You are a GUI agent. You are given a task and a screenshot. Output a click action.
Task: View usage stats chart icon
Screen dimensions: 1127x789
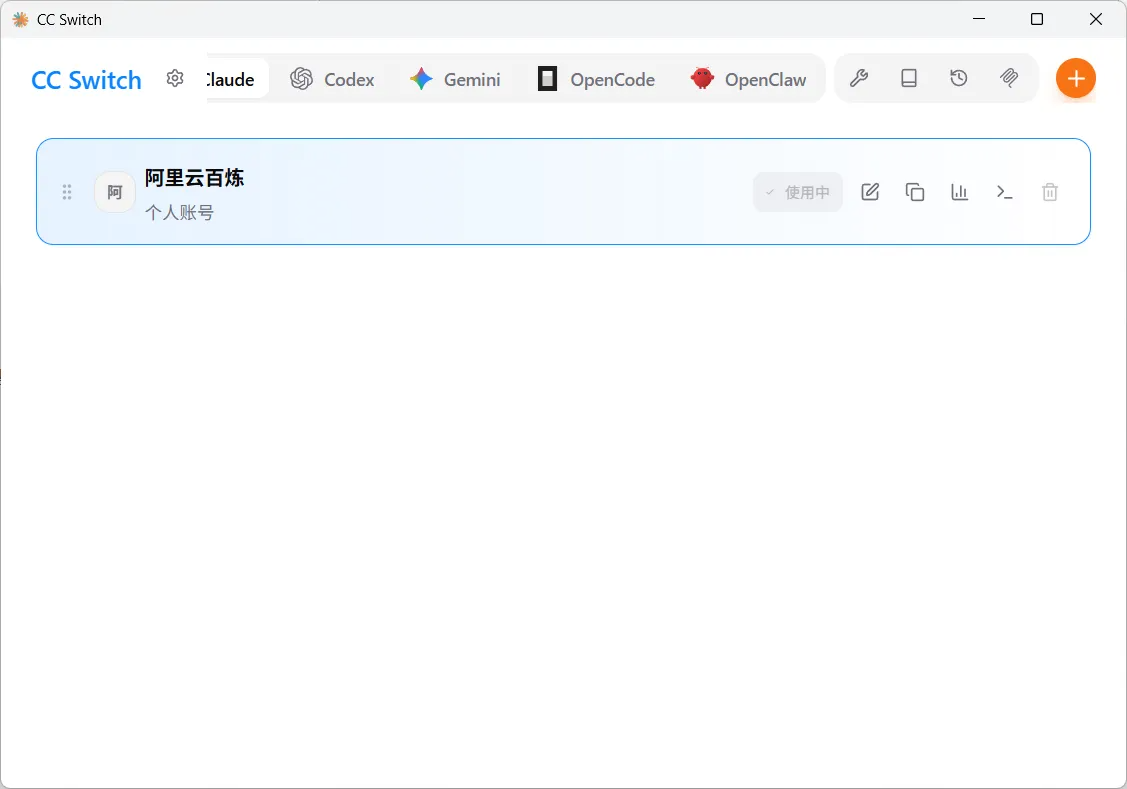coord(960,192)
